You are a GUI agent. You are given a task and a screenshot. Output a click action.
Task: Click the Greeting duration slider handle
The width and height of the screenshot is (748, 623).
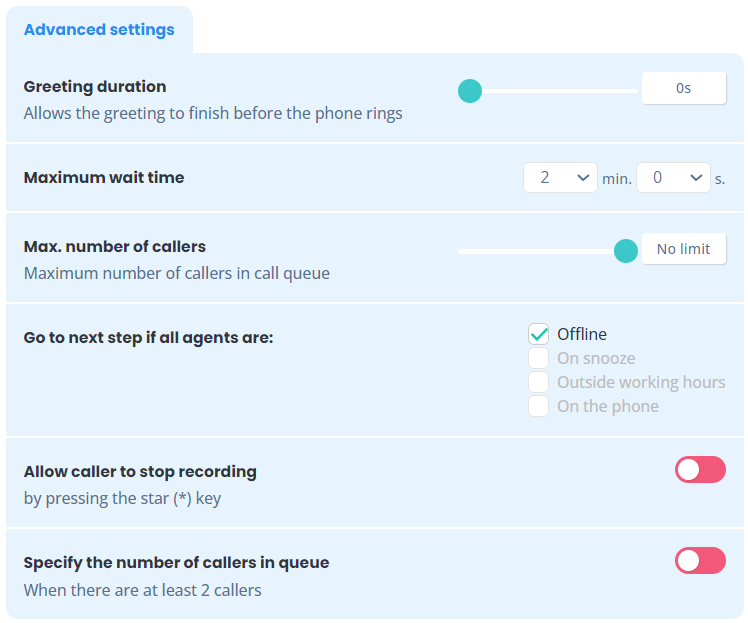[470, 91]
